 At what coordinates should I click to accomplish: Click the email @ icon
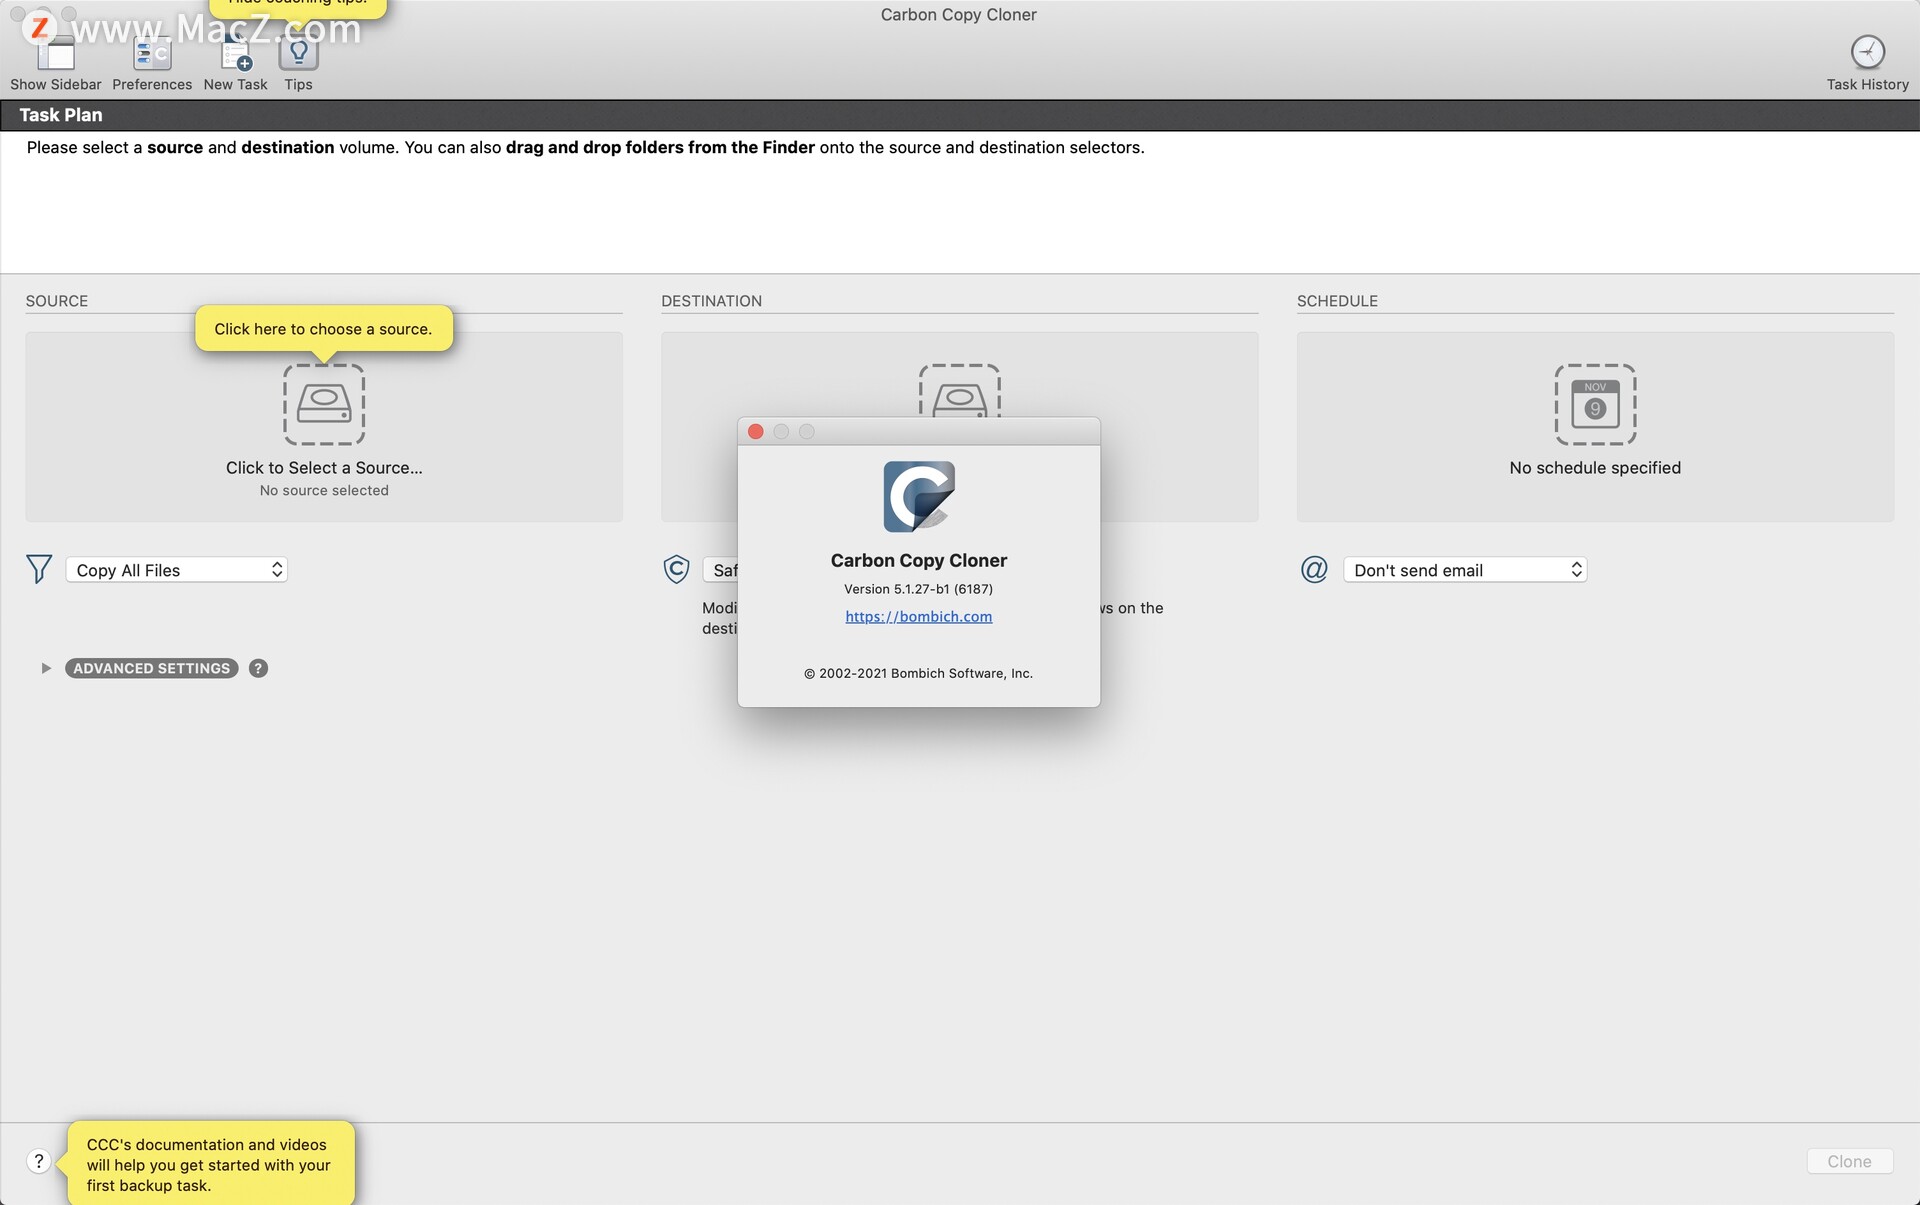[1314, 569]
